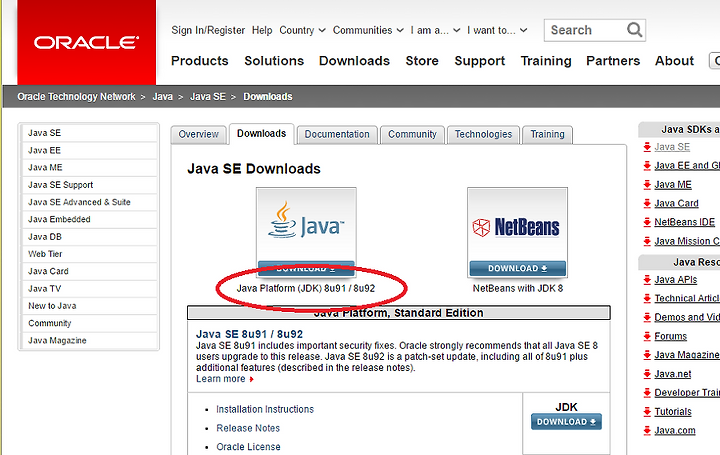
Task: Click red arrow icon beside Java APIs
Action: [x=647, y=280]
